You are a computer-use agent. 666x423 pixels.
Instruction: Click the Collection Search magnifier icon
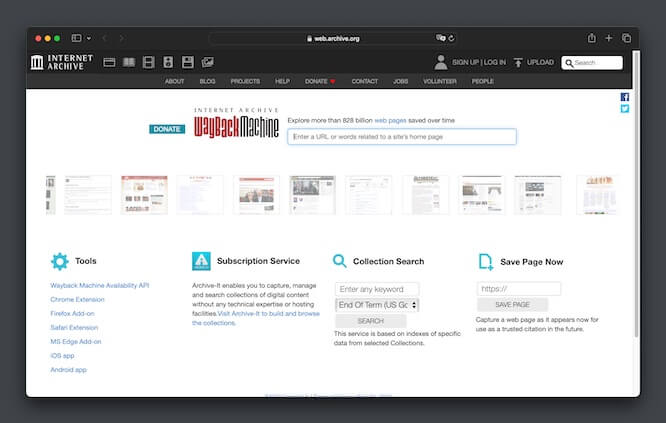tap(339, 261)
